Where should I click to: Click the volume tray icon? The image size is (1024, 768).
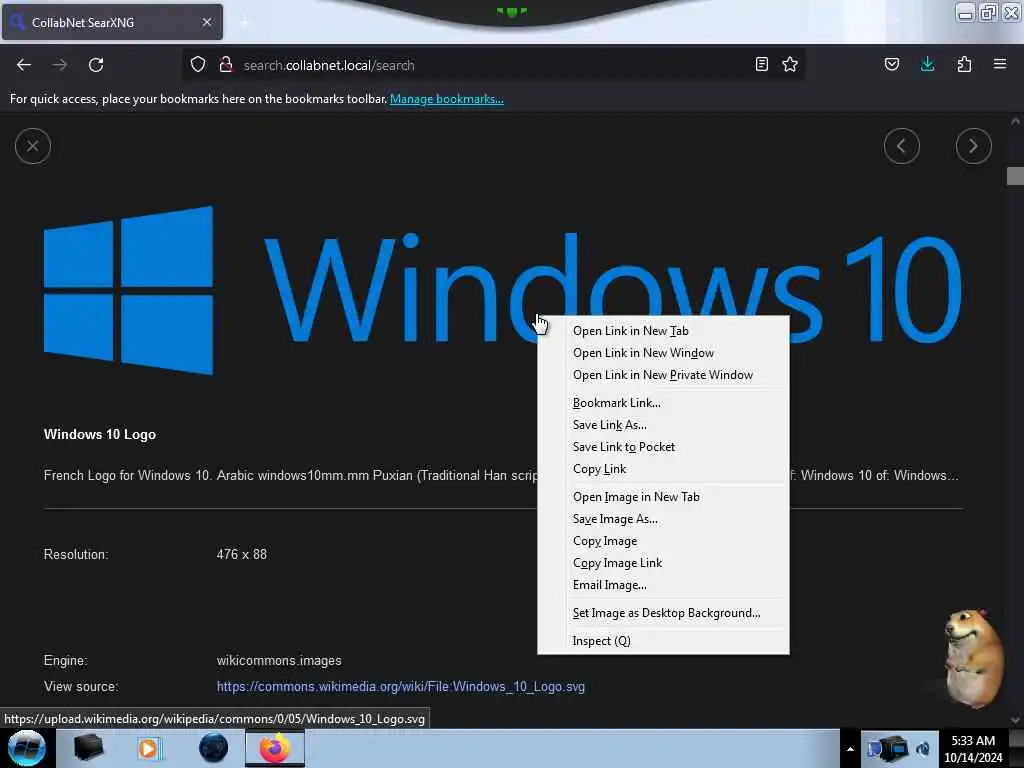point(923,749)
